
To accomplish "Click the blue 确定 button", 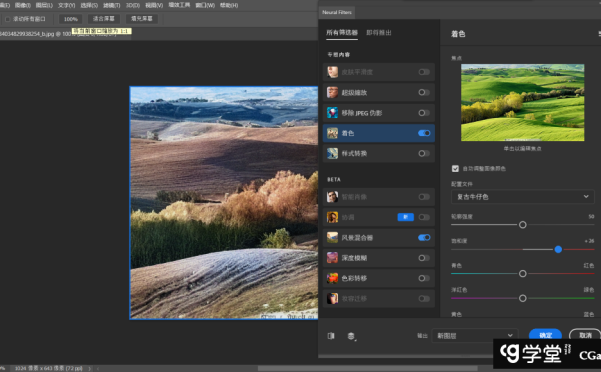I will pyautogui.click(x=545, y=335).
